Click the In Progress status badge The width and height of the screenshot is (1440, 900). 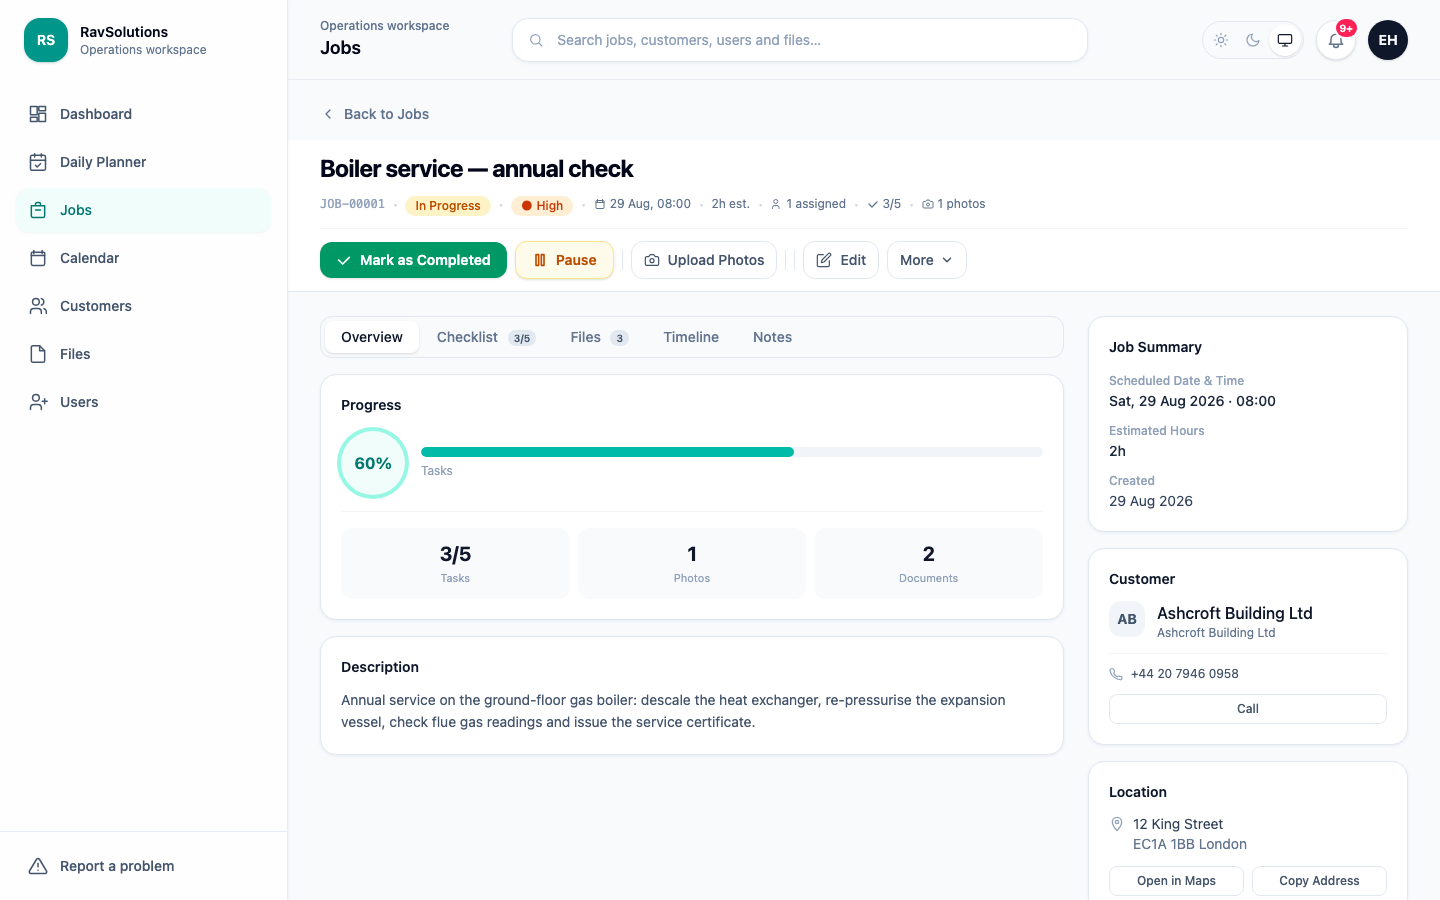click(x=448, y=206)
